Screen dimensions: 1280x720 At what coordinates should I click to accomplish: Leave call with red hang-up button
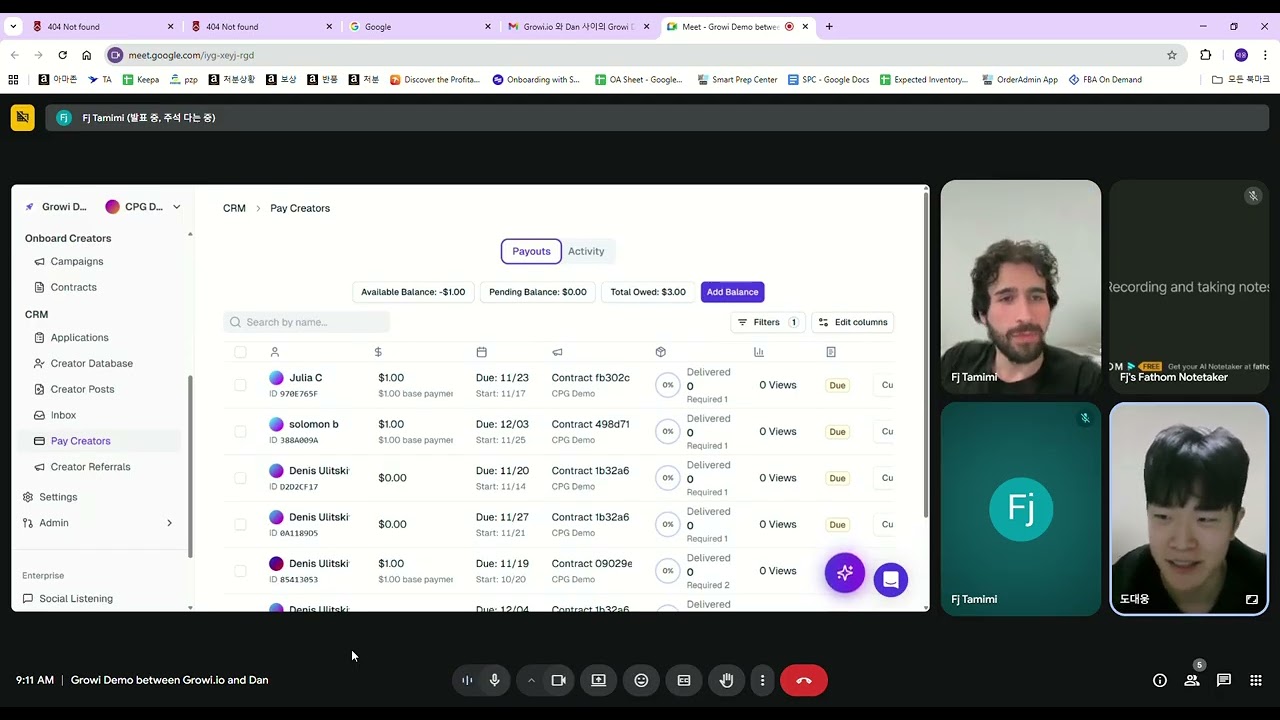click(x=804, y=680)
